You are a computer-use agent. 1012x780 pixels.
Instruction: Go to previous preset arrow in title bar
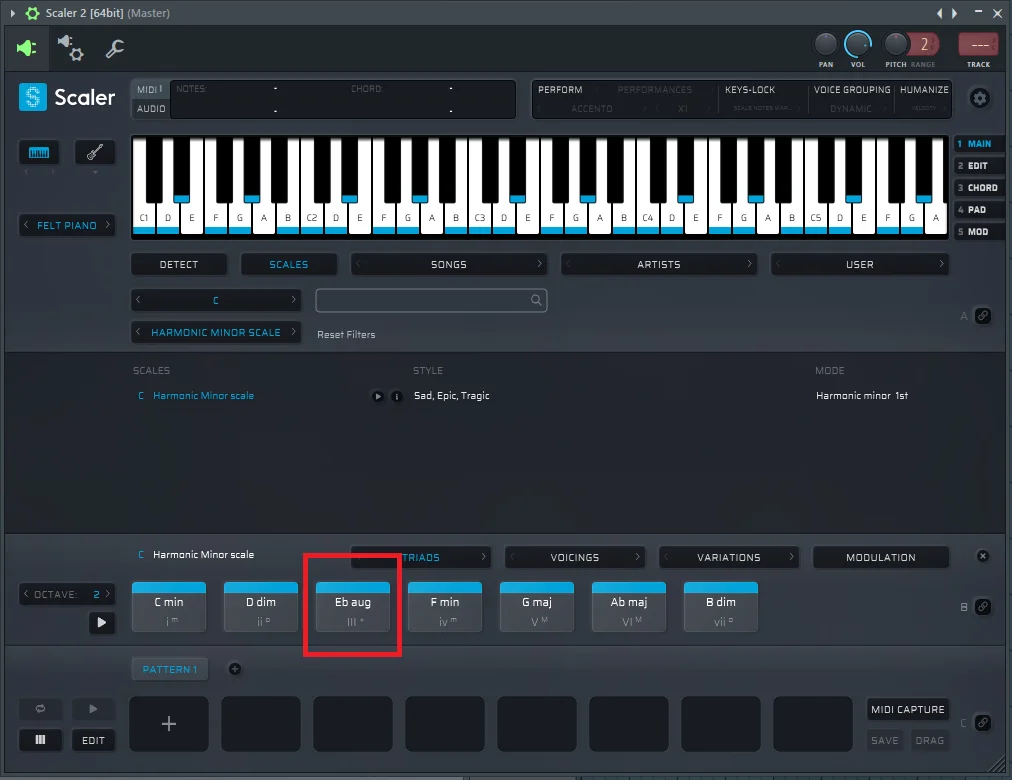click(940, 13)
